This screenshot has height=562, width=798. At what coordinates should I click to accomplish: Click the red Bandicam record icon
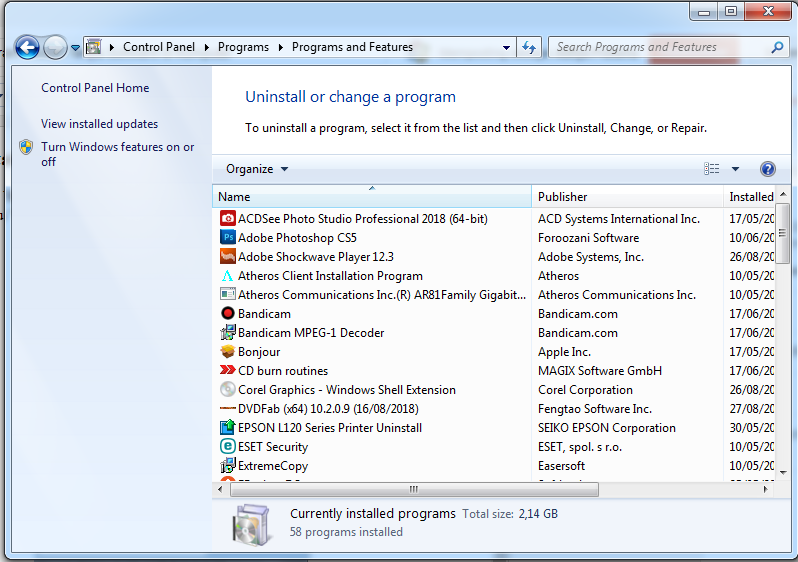click(x=227, y=314)
